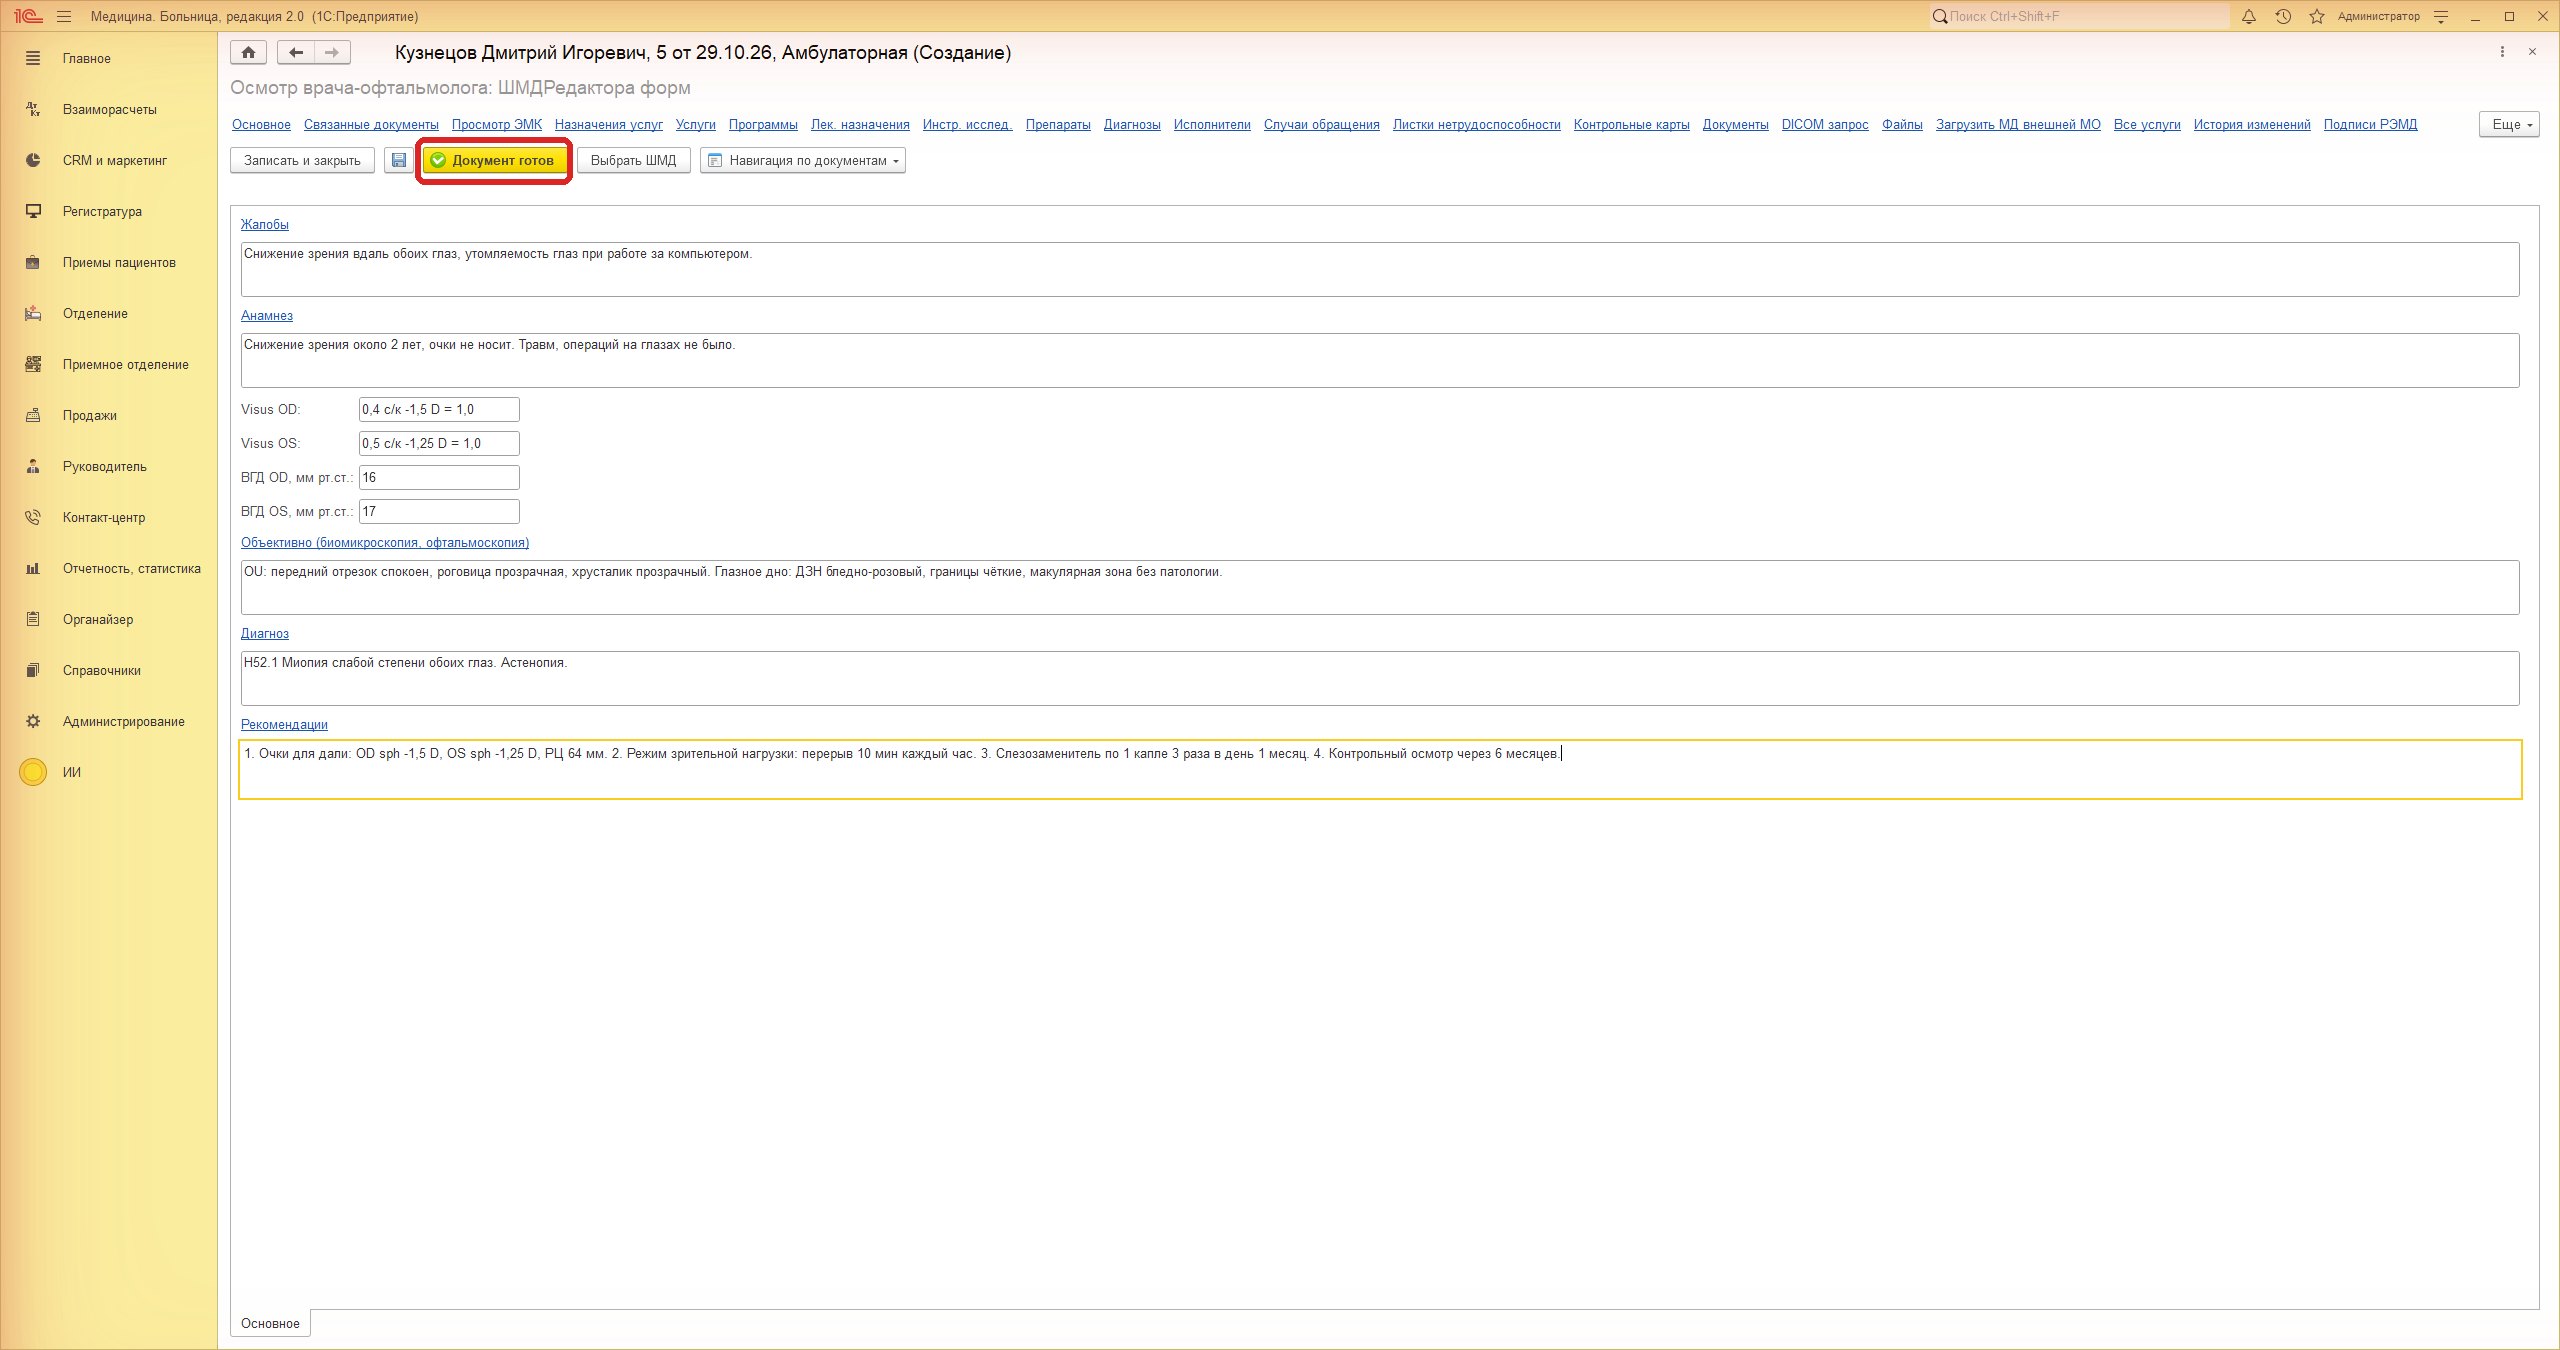
Task: Expand Навигация по документам dropdown
Action: click(x=803, y=160)
